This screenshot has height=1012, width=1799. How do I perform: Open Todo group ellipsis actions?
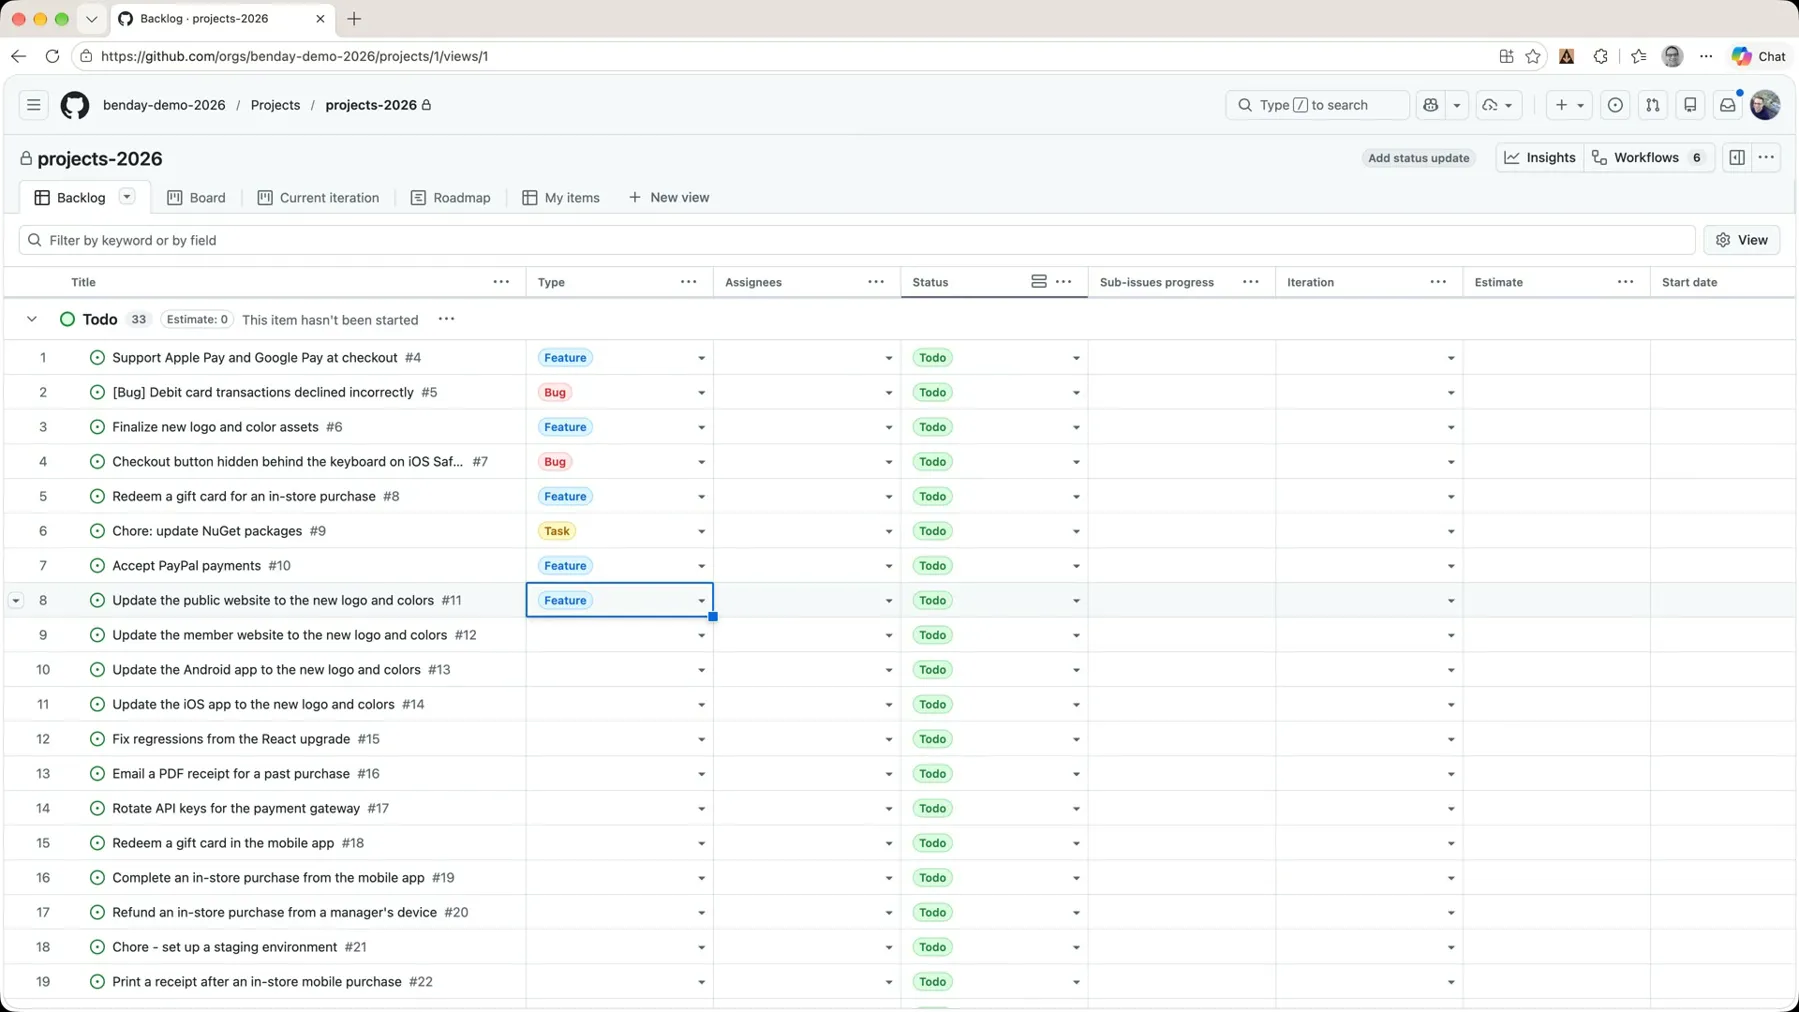[446, 319]
